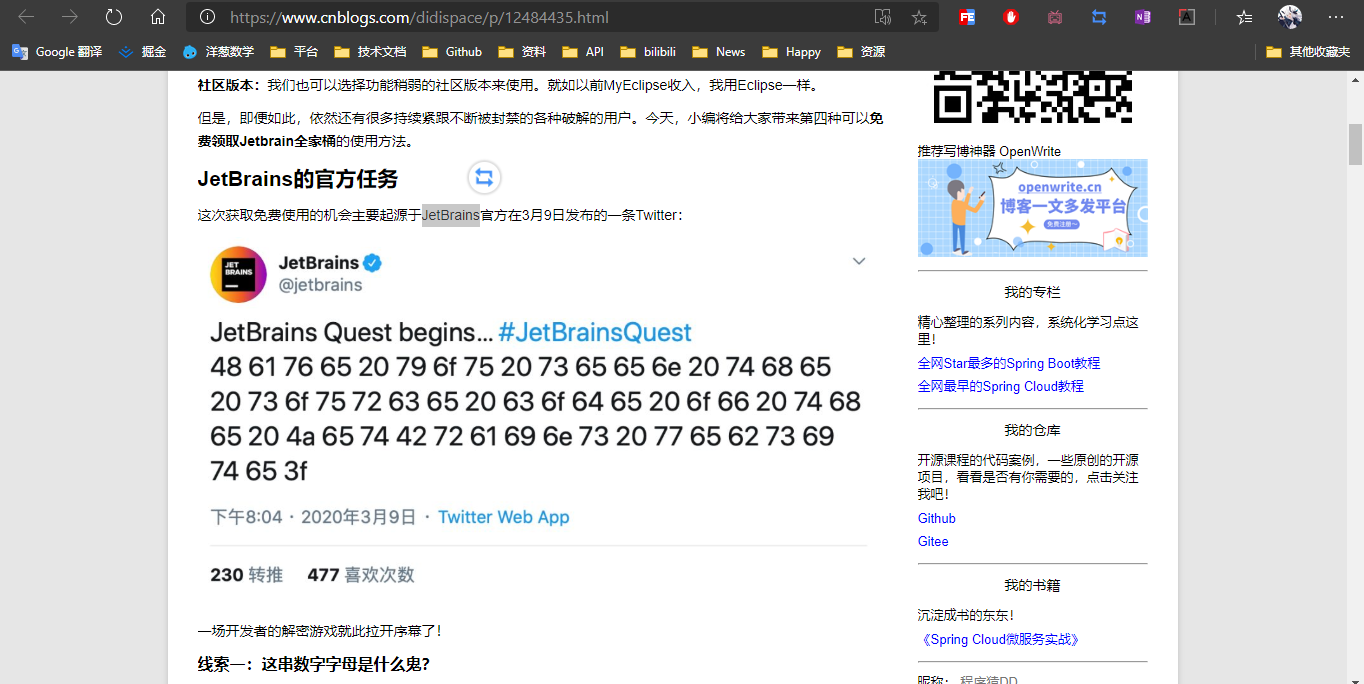Open the 洋葱数学 bookmark
The width and height of the screenshot is (1364, 684).
point(218,52)
